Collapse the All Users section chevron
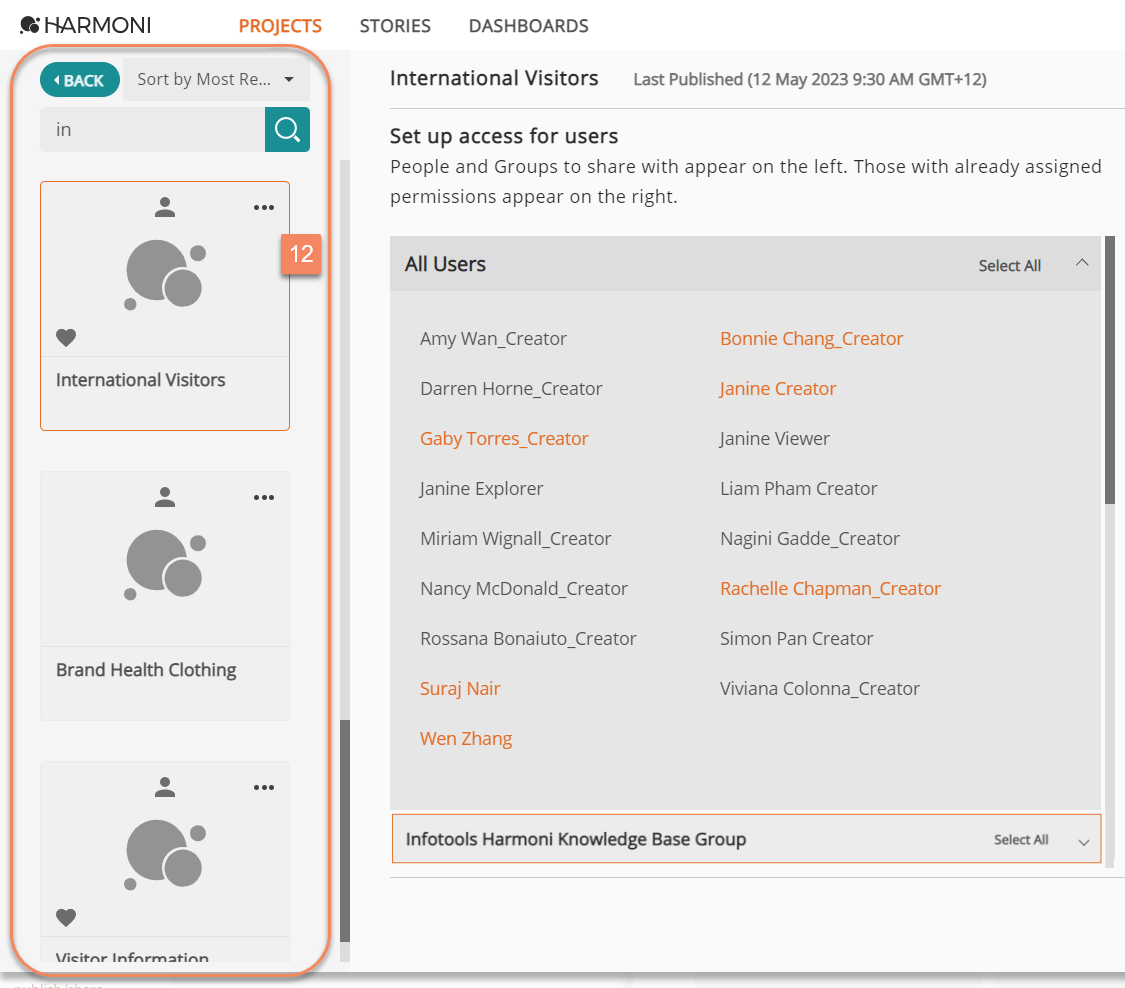 coord(1081,263)
